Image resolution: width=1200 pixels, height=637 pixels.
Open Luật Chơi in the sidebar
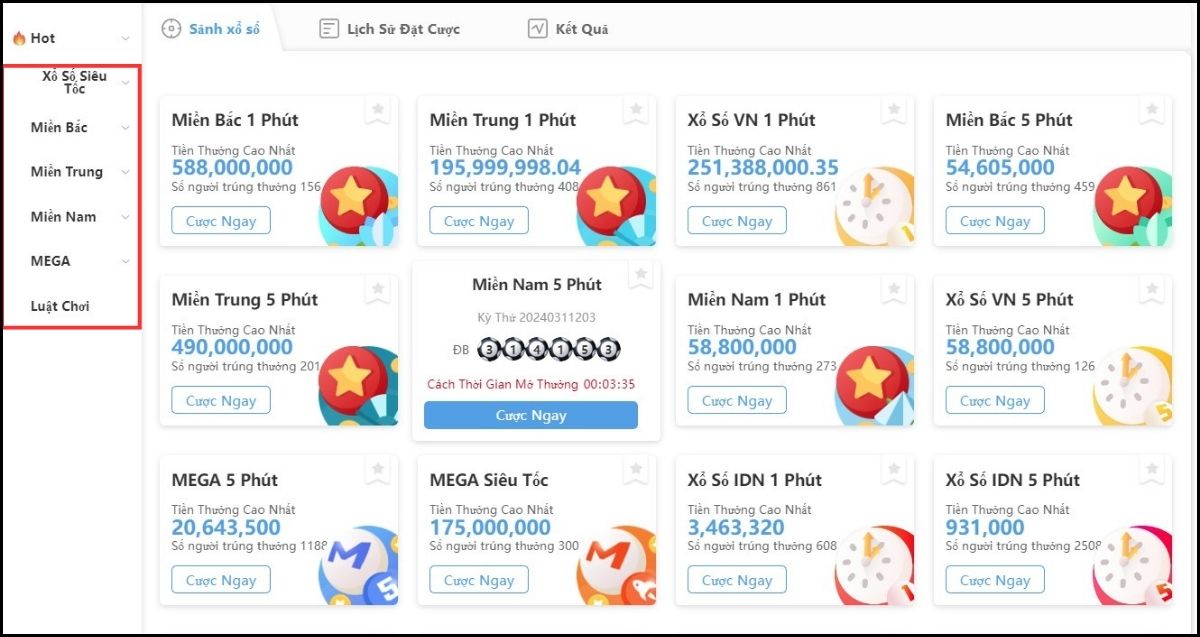tap(60, 306)
